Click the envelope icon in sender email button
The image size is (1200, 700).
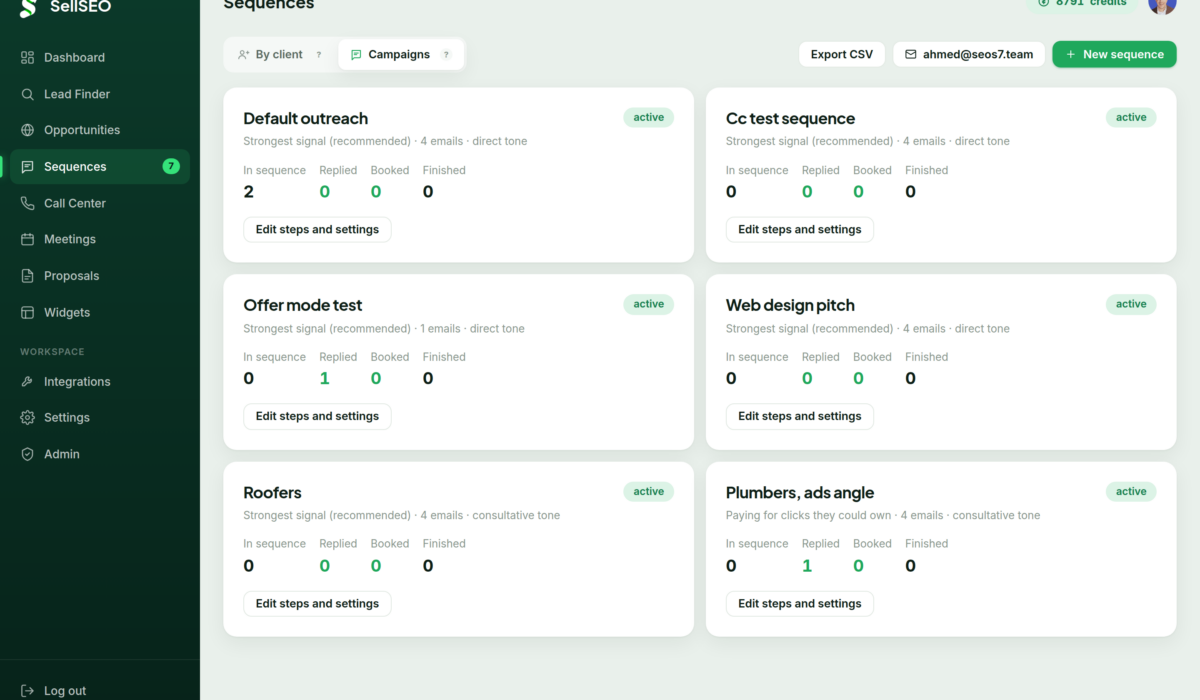tap(911, 55)
